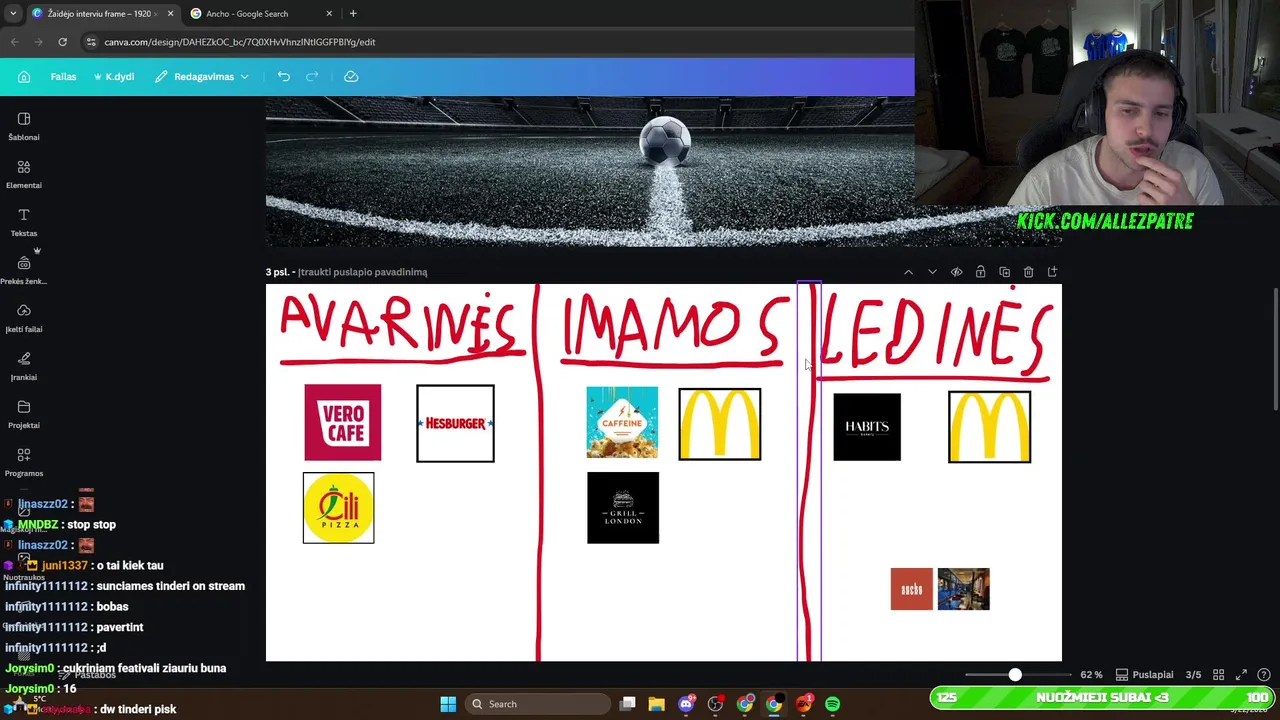Open the Programos apps panel

(24, 462)
